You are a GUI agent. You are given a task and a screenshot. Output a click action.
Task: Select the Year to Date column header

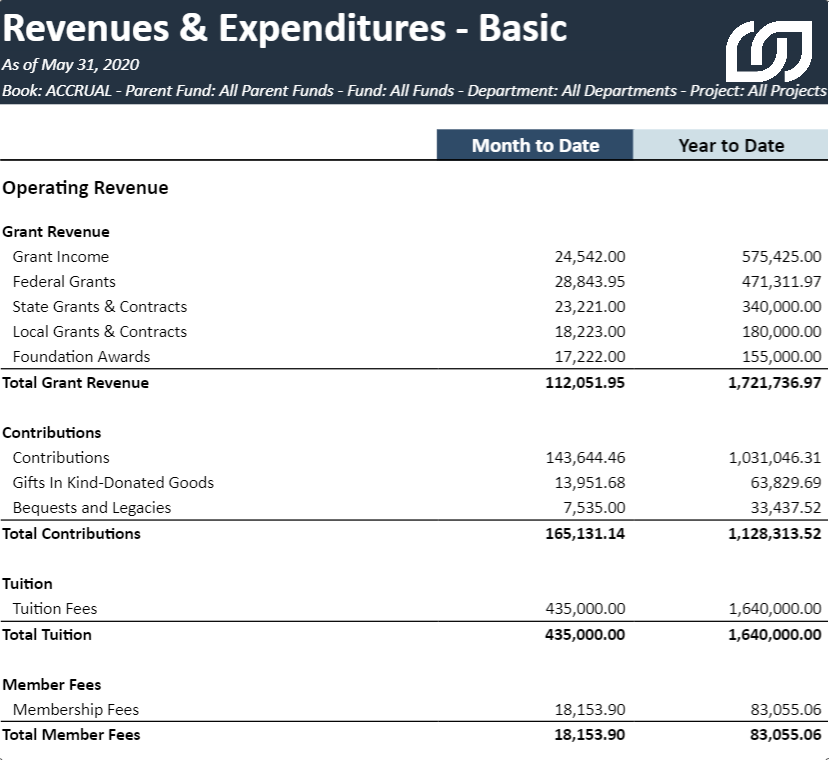pyautogui.click(x=731, y=145)
